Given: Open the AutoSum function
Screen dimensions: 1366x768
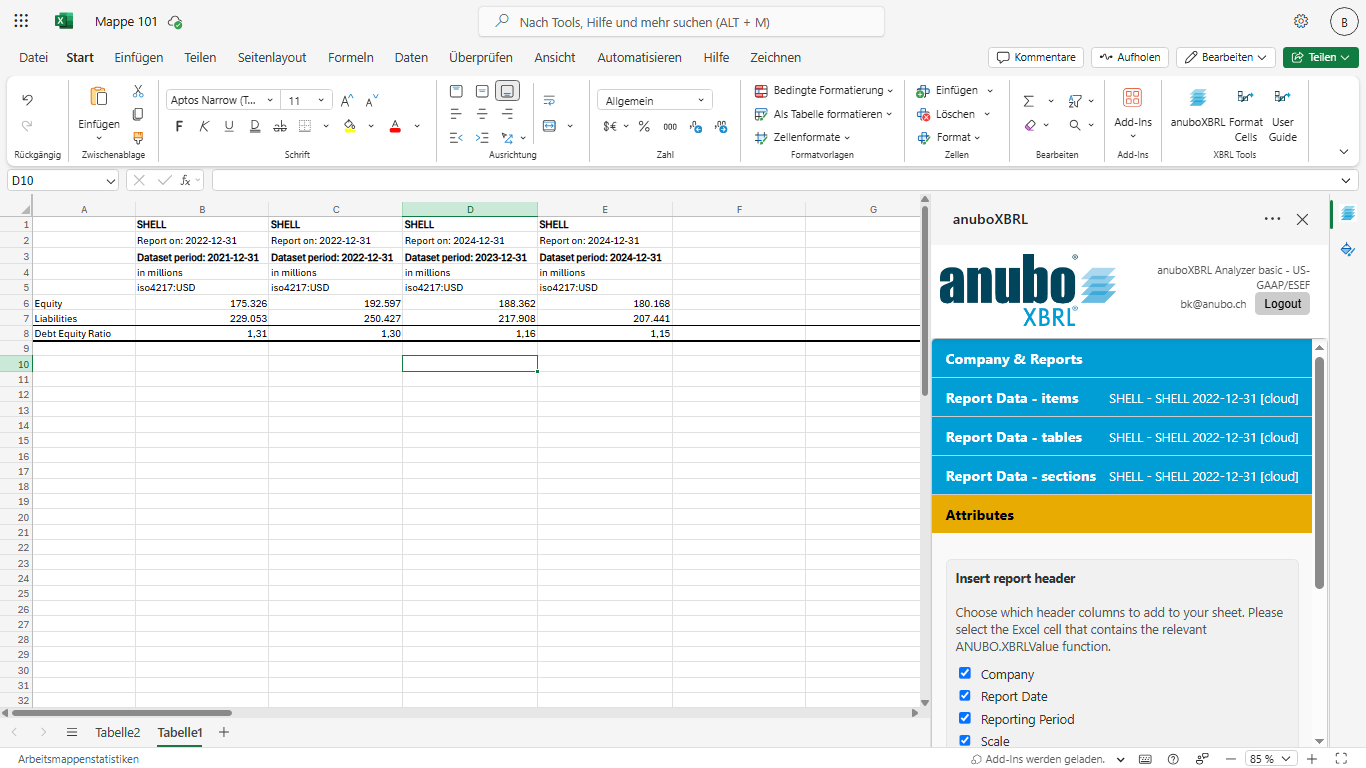Looking at the screenshot, I should coord(1029,101).
